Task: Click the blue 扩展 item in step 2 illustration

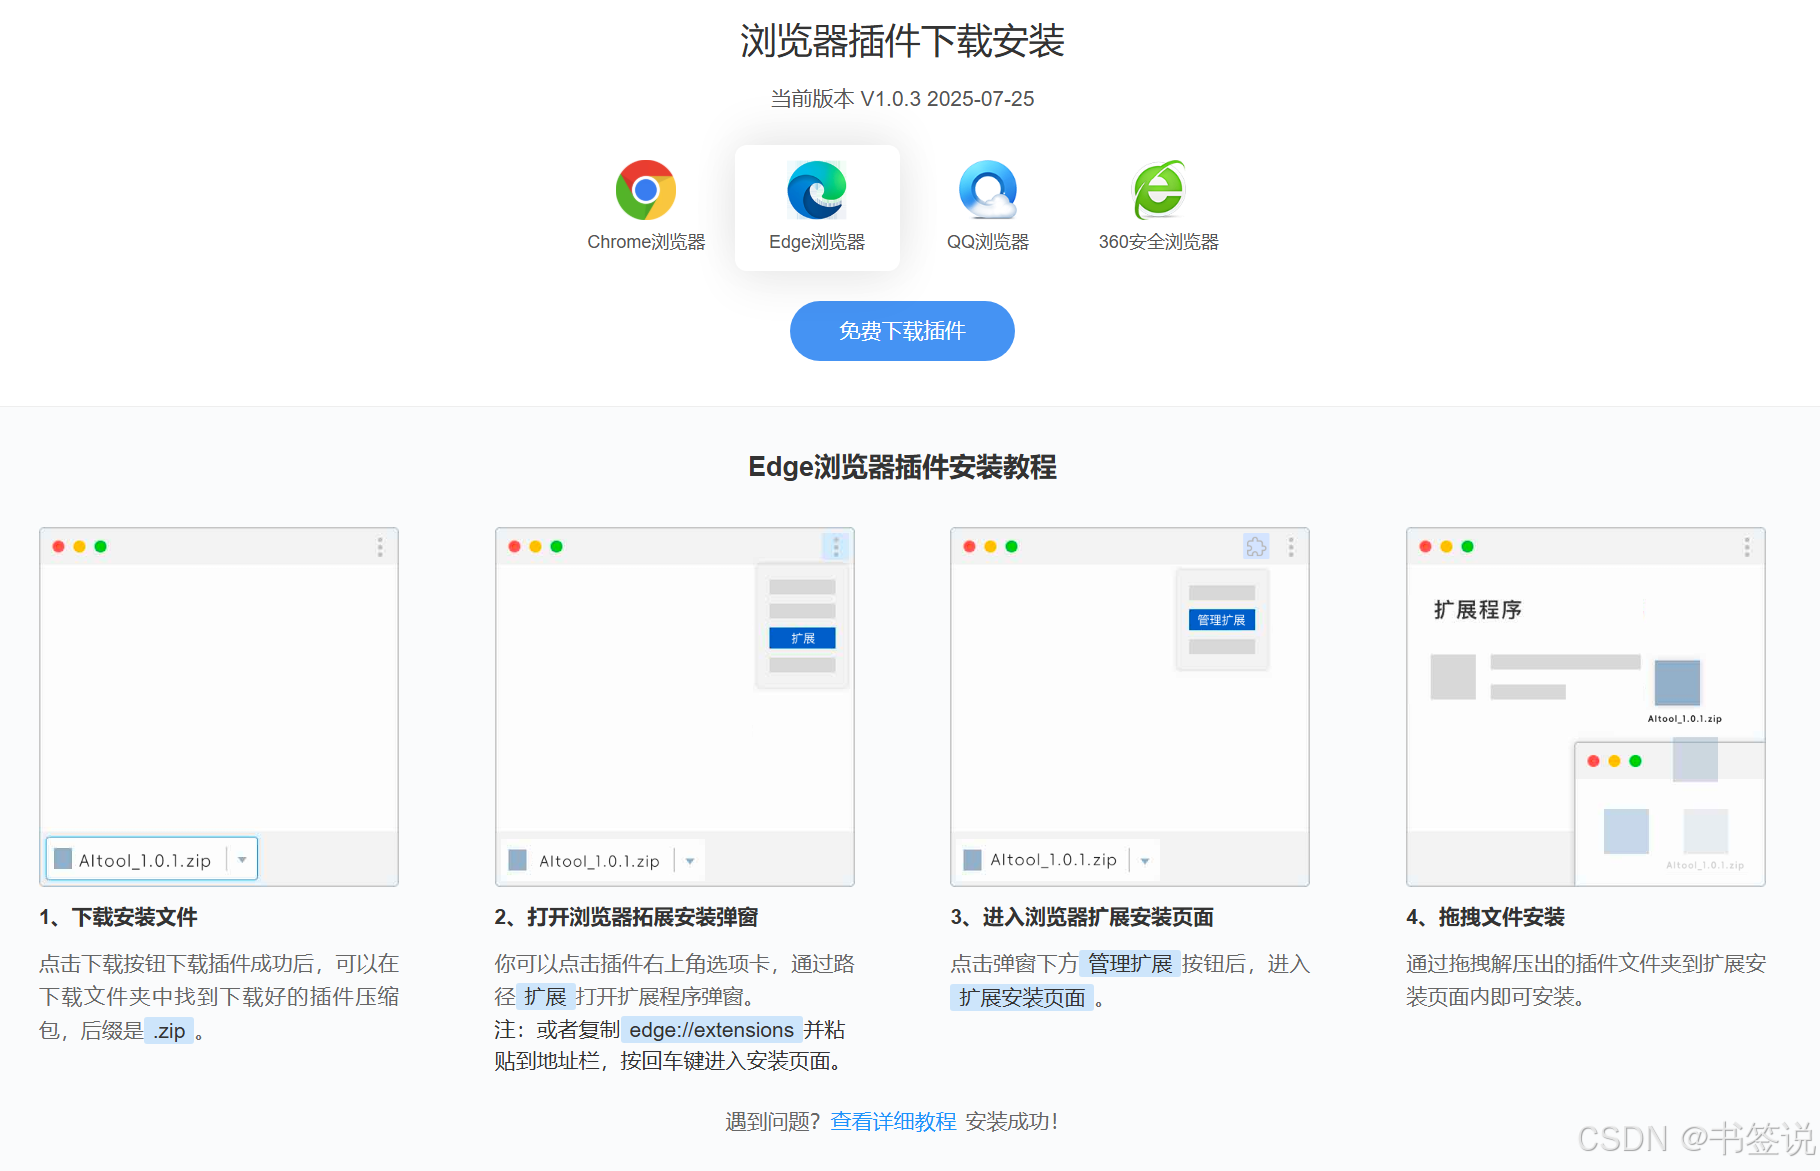Action: click(x=802, y=638)
